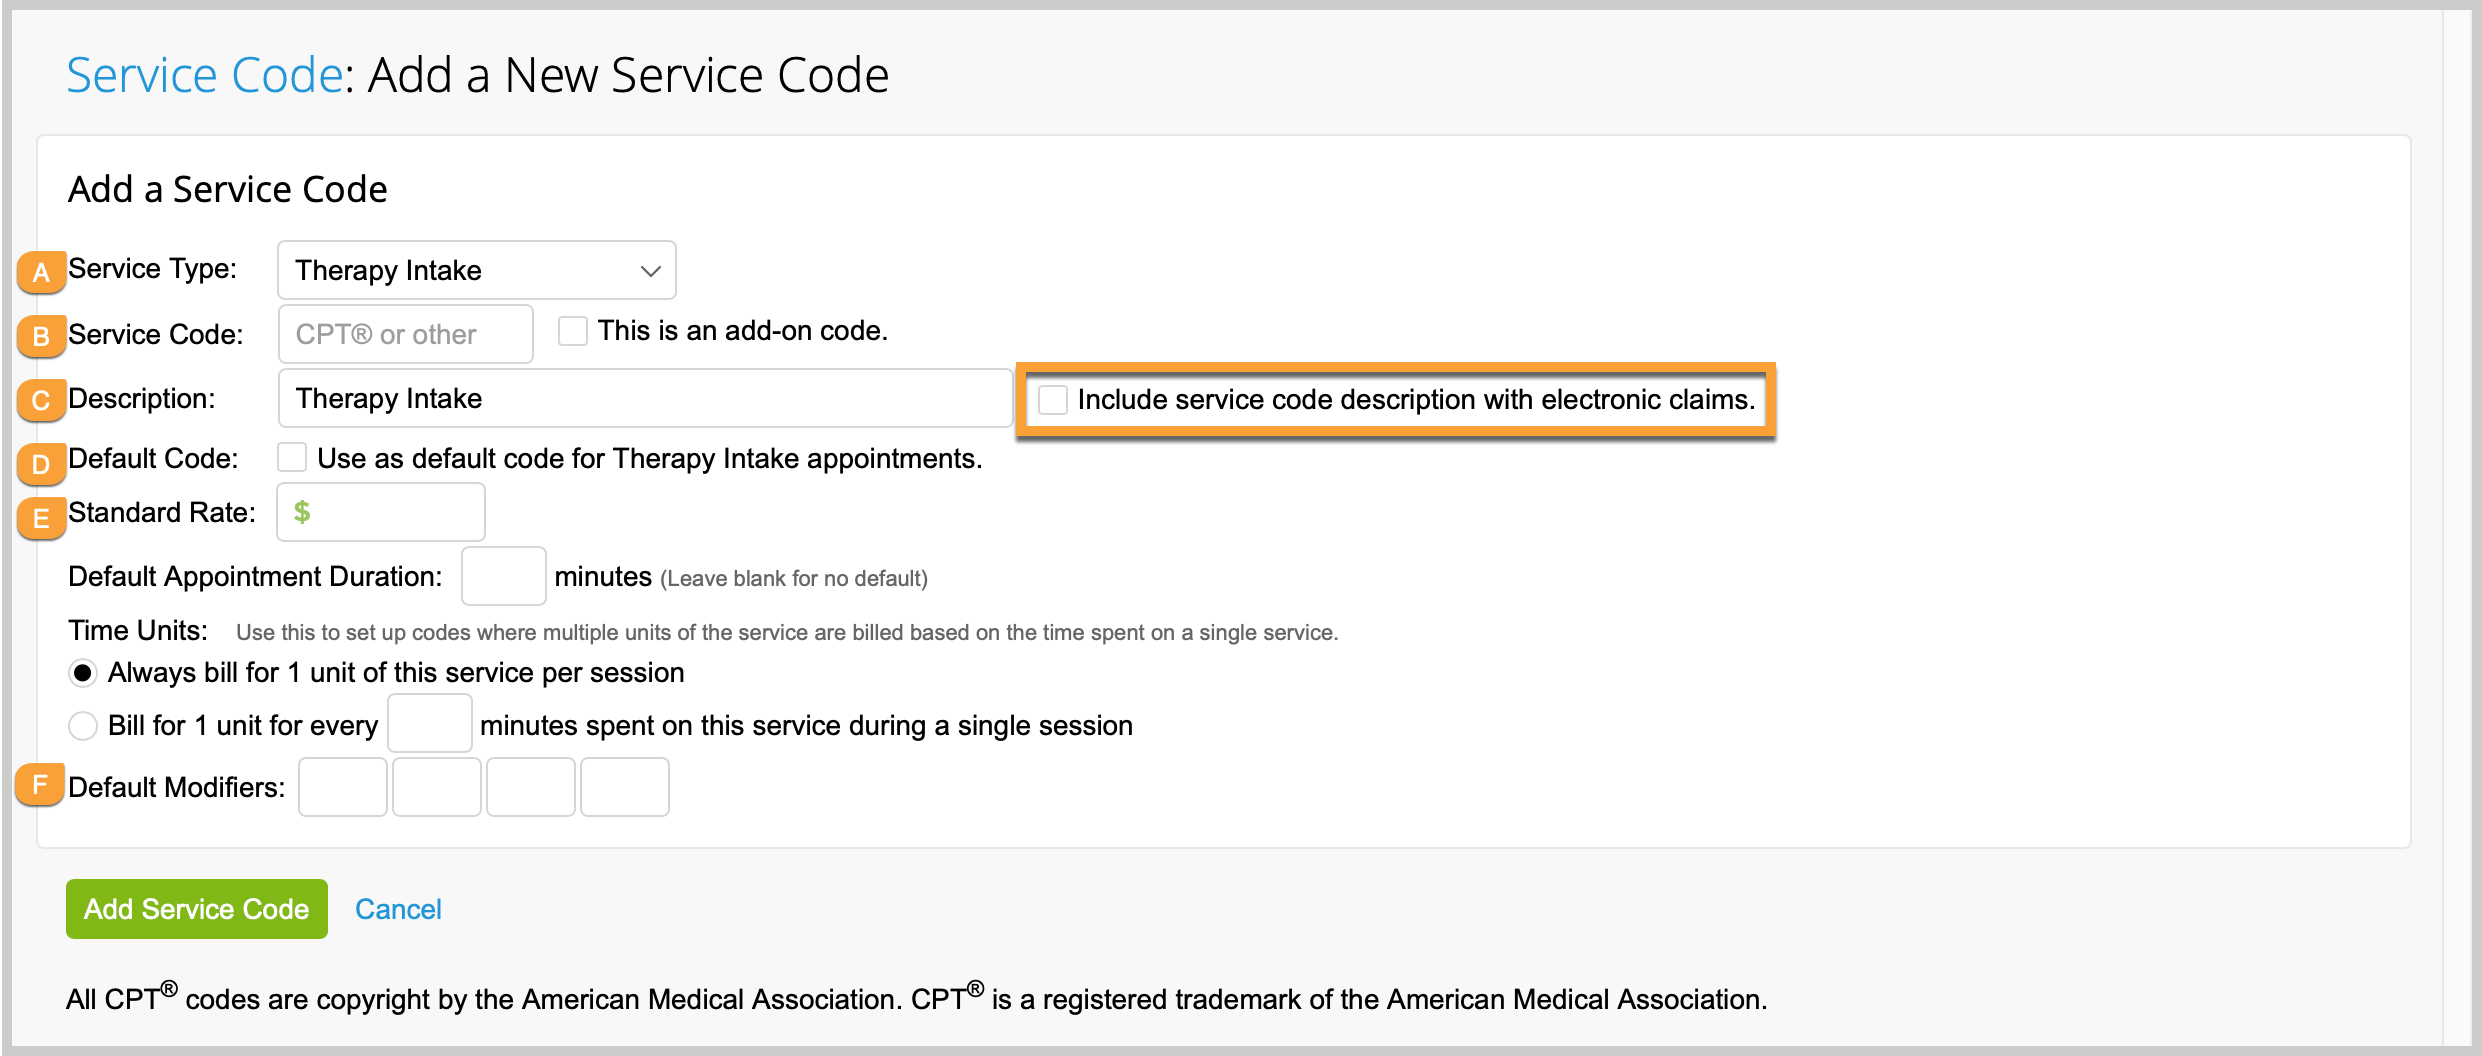
Task: Open the Service Type dropdown
Action: (x=476, y=270)
